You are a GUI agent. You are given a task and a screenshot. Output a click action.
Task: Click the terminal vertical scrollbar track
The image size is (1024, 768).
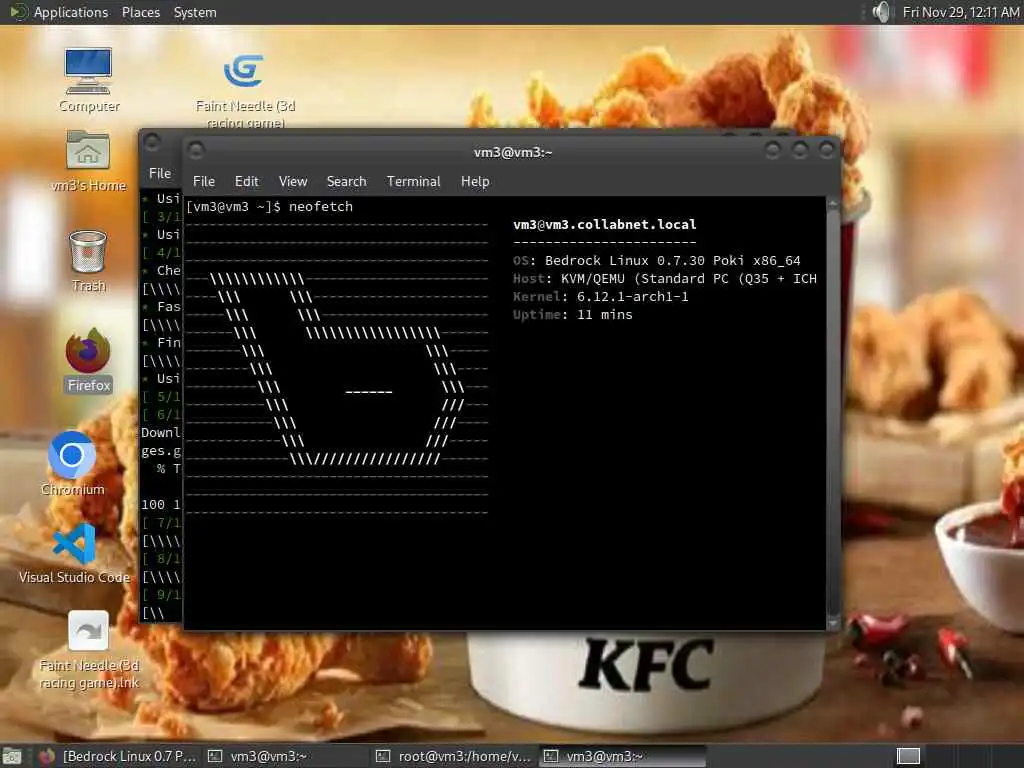point(833,413)
